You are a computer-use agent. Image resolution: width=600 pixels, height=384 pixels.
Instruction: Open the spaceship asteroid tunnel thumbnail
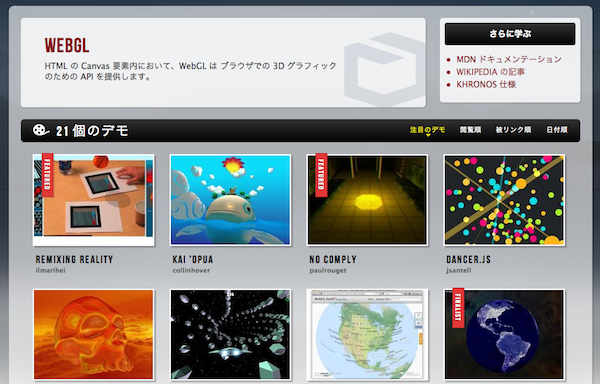point(230,335)
